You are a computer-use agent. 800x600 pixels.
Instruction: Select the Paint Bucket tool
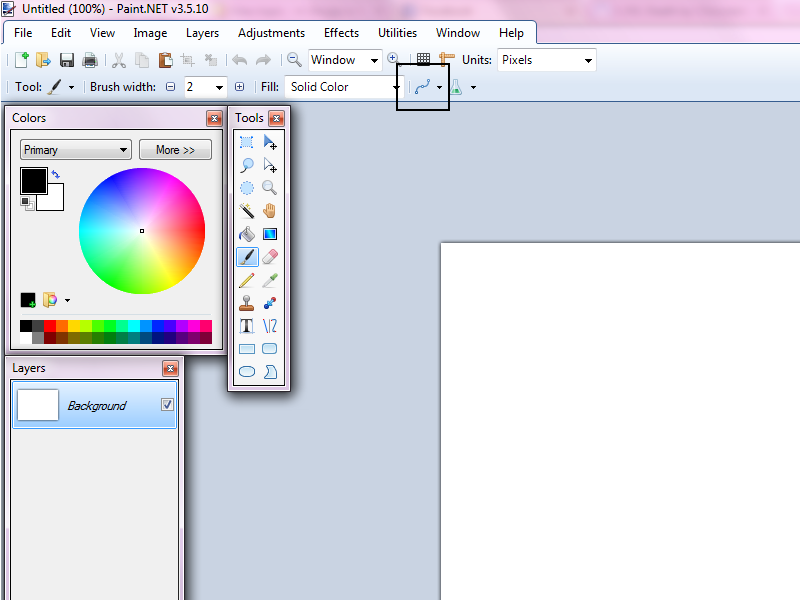[246, 234]
